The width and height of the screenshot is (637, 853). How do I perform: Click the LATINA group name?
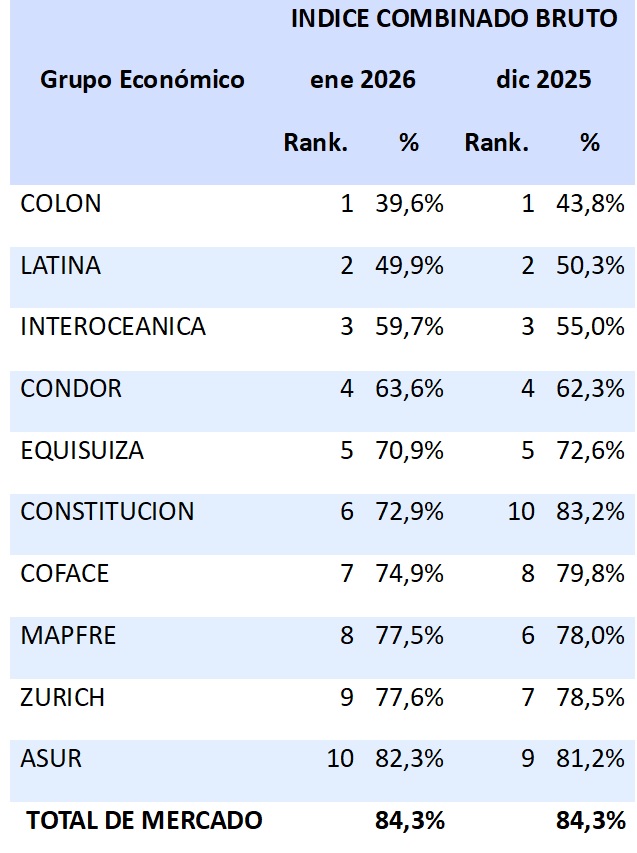61,266
